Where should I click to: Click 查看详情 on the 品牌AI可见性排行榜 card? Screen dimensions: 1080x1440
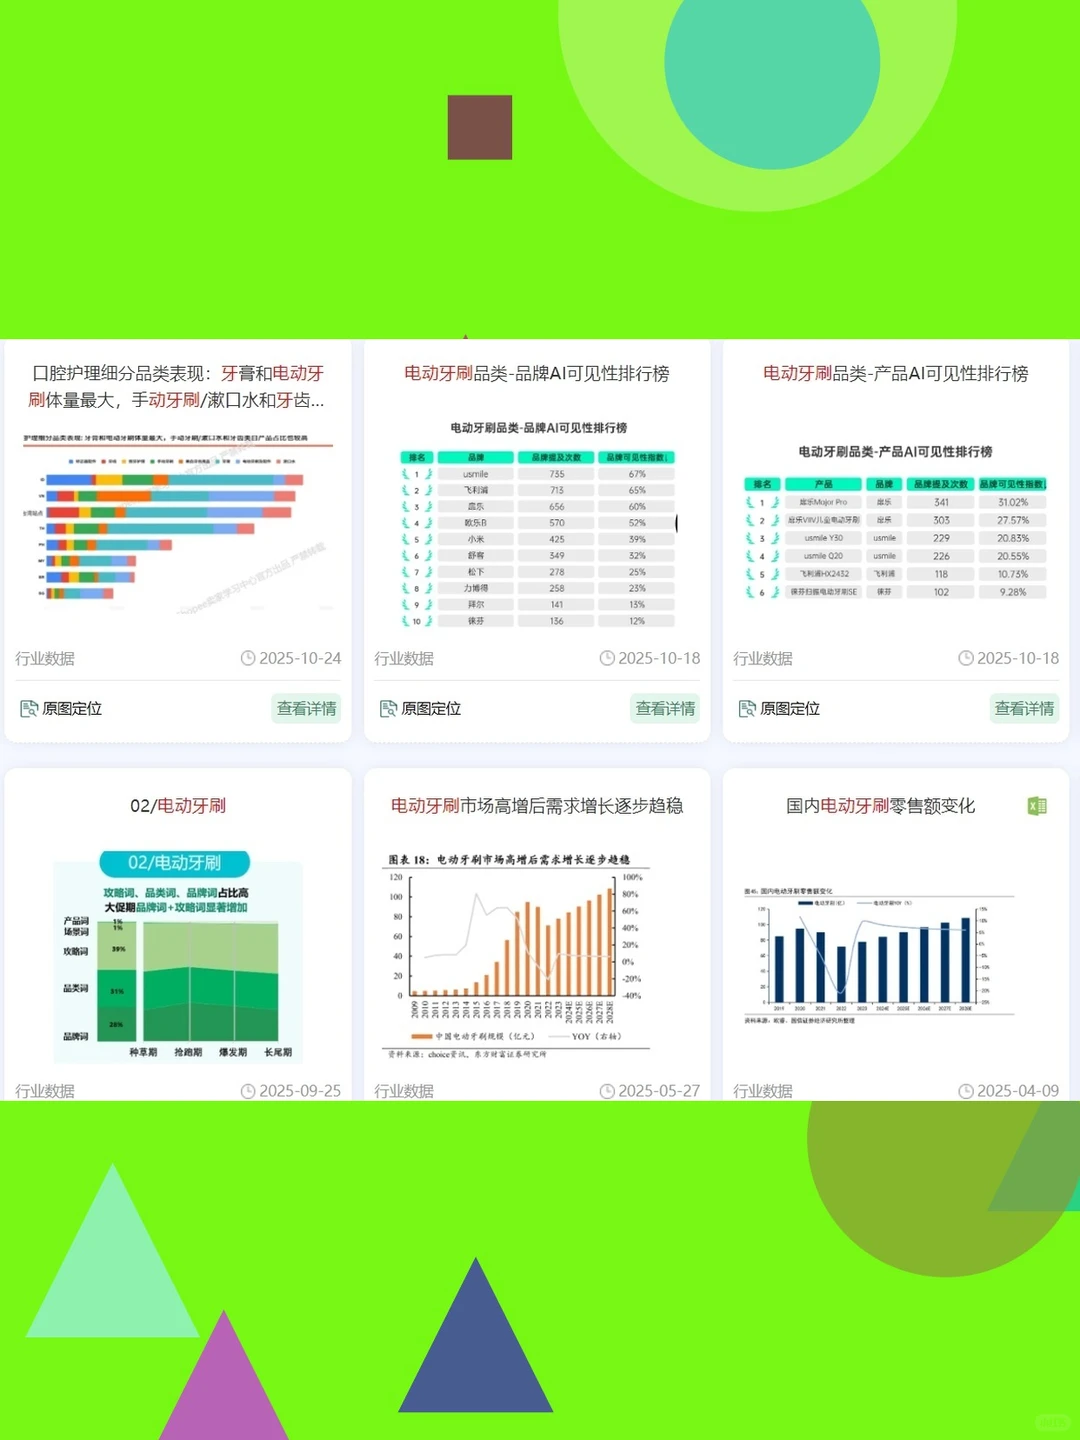666,708
